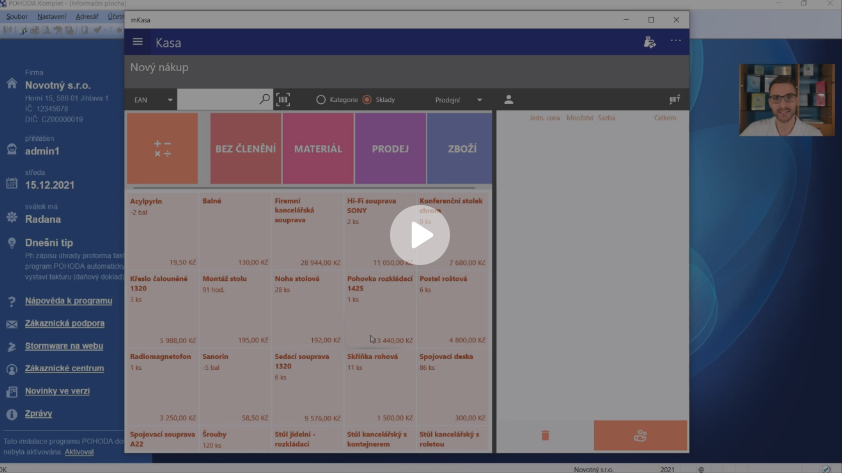Select the Sklady radio button
This screenshot has width=842, height=473.
(367, 99)
